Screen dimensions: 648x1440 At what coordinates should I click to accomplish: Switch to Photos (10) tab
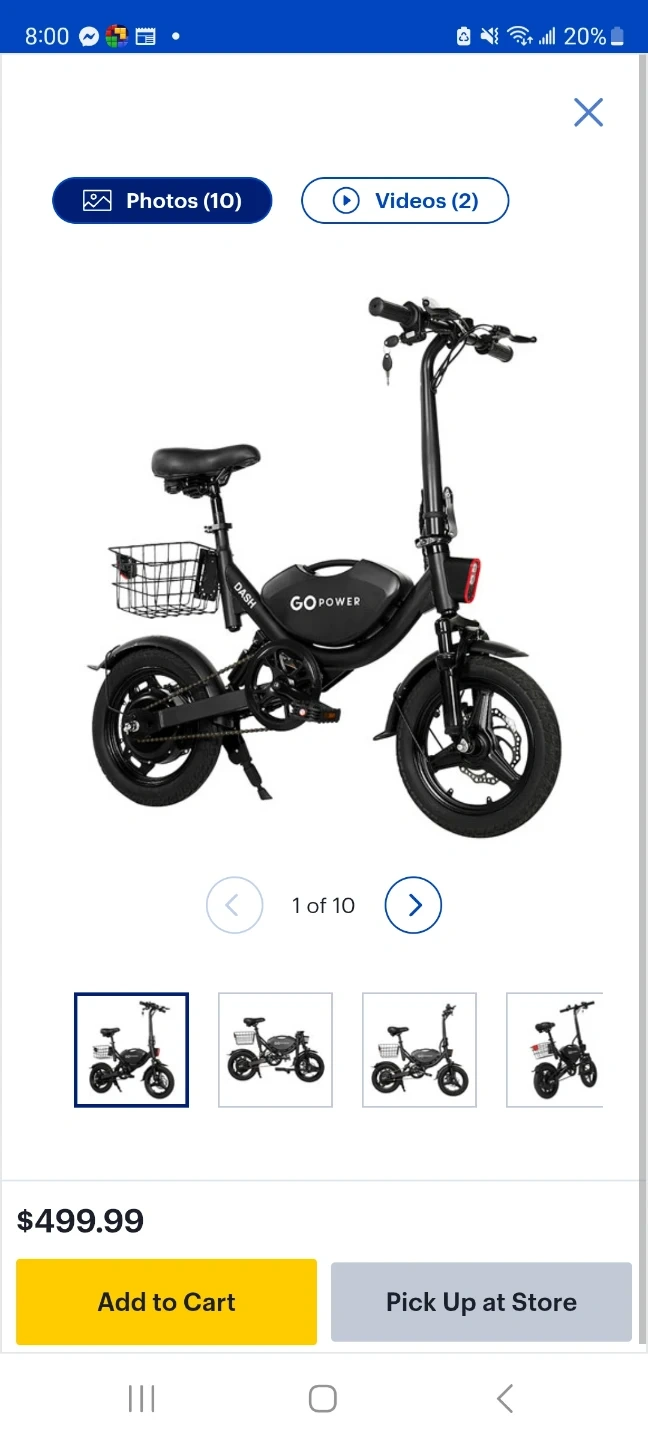(x=162, y=201)
